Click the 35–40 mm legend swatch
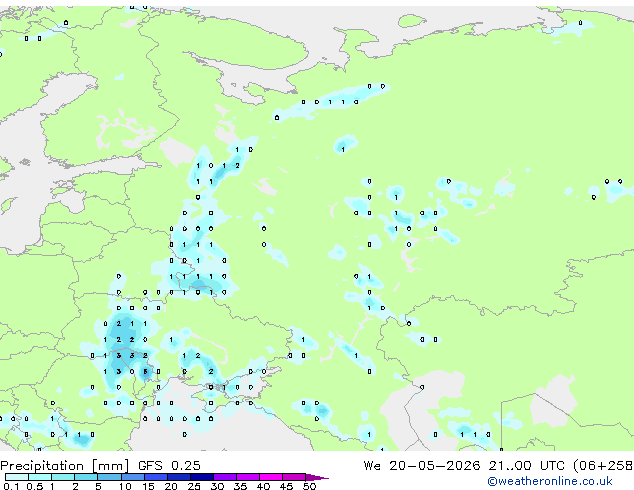 tap(247, 477)
